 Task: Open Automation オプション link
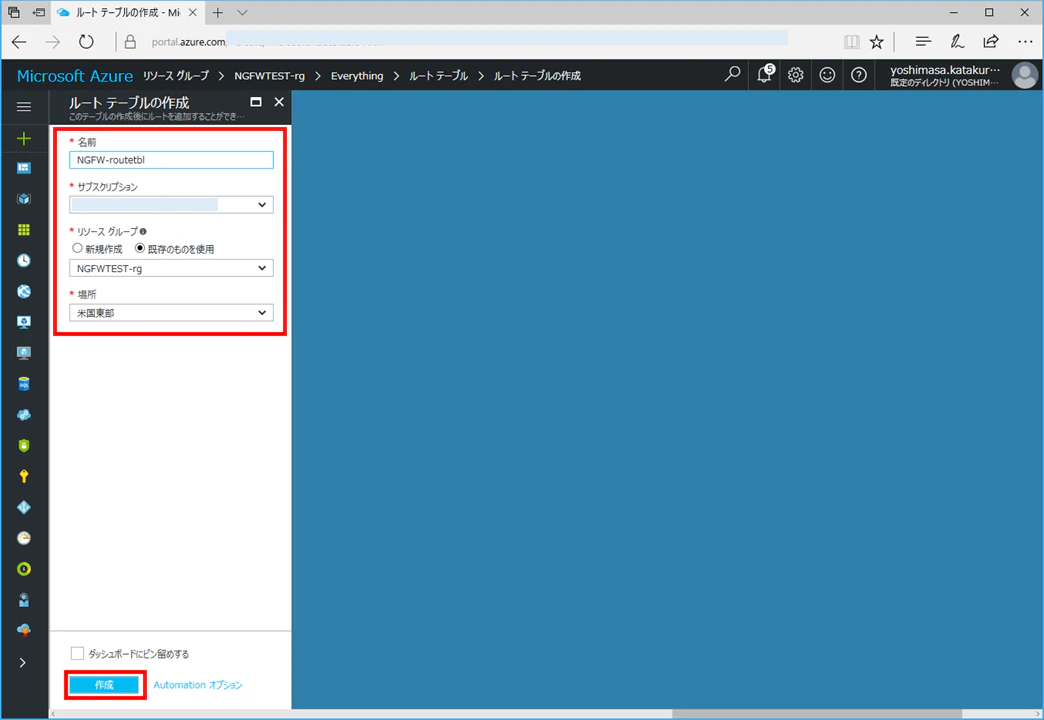tap(198, 685)
